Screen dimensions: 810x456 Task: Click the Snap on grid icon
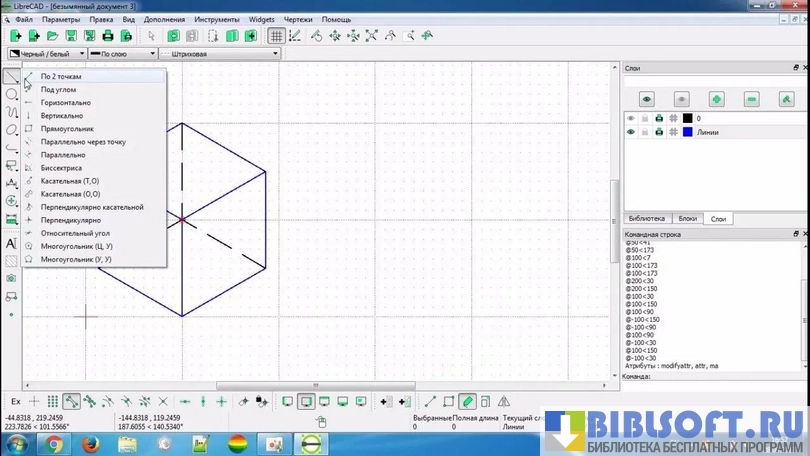click(53, 401)
